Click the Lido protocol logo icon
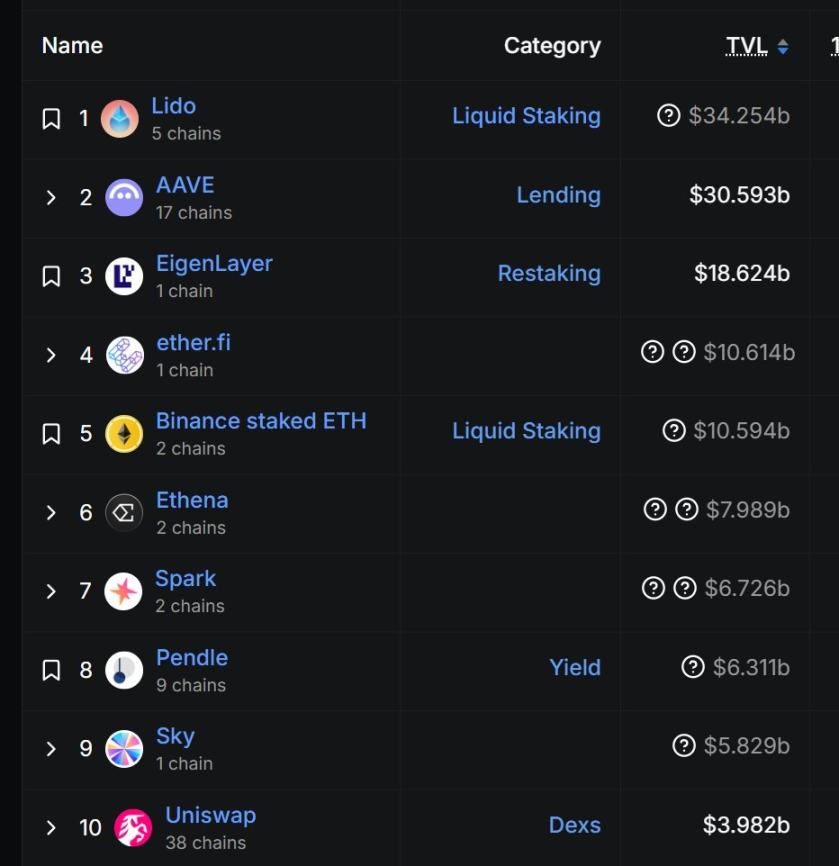Viewport: 839px width, 866px height. tap(120, 119)
